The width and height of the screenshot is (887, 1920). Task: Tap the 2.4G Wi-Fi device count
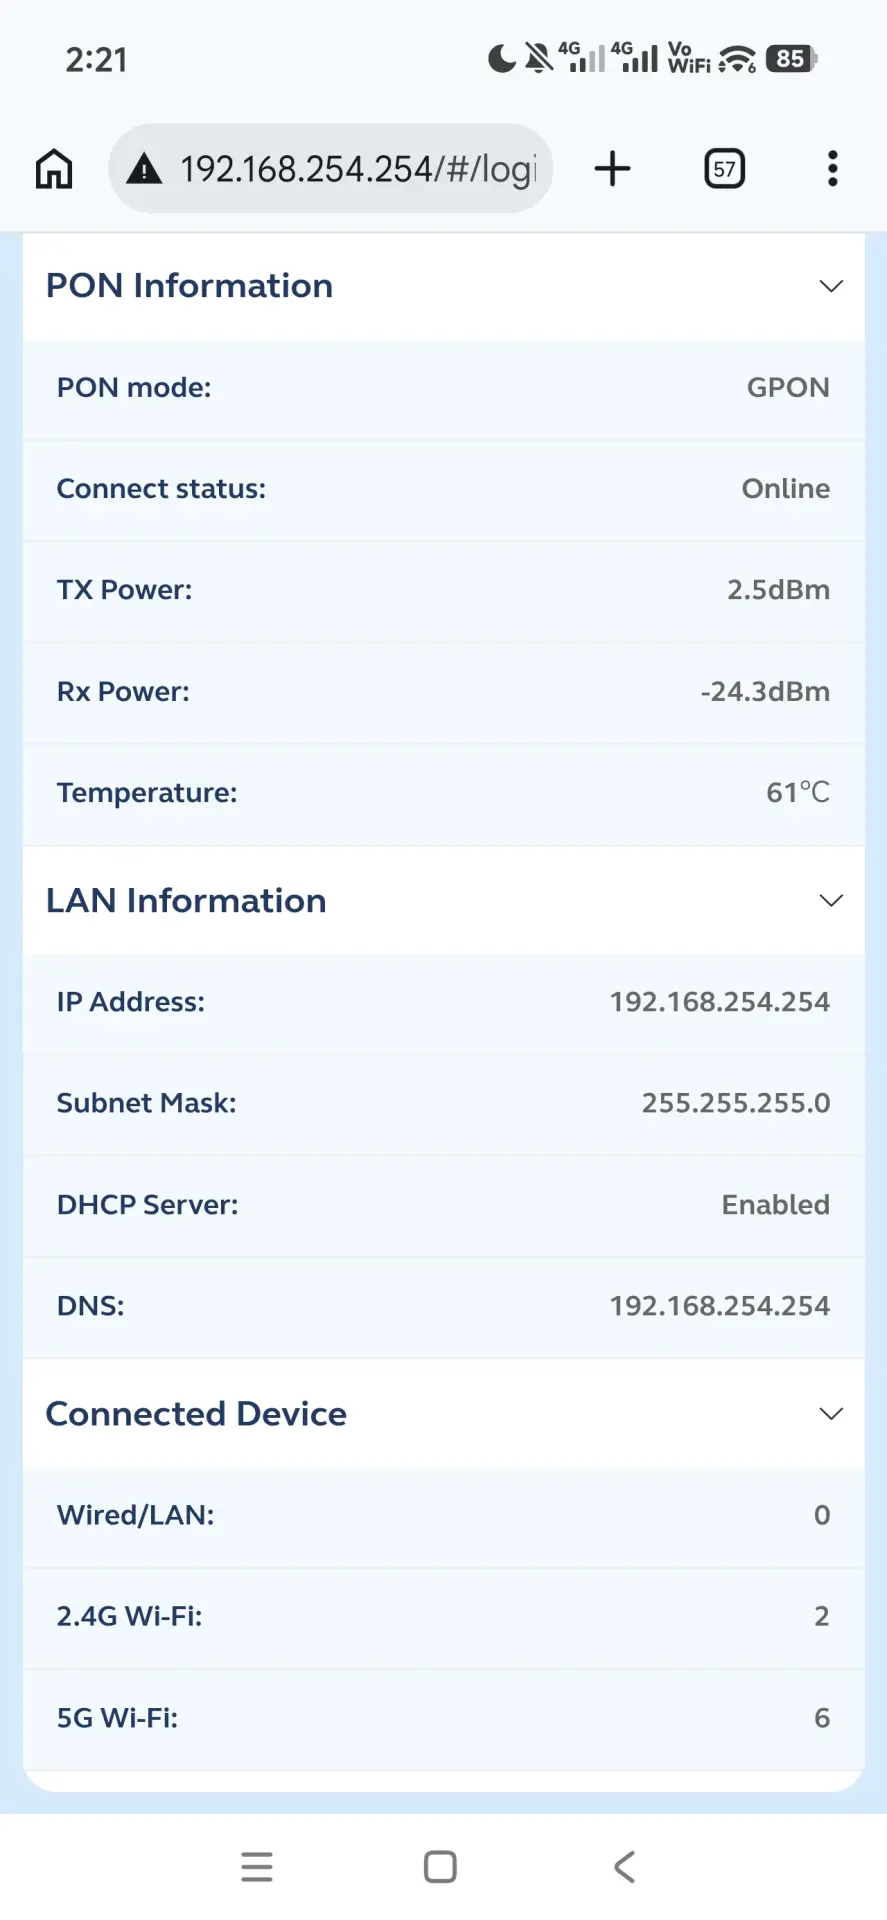(822, 1616)
